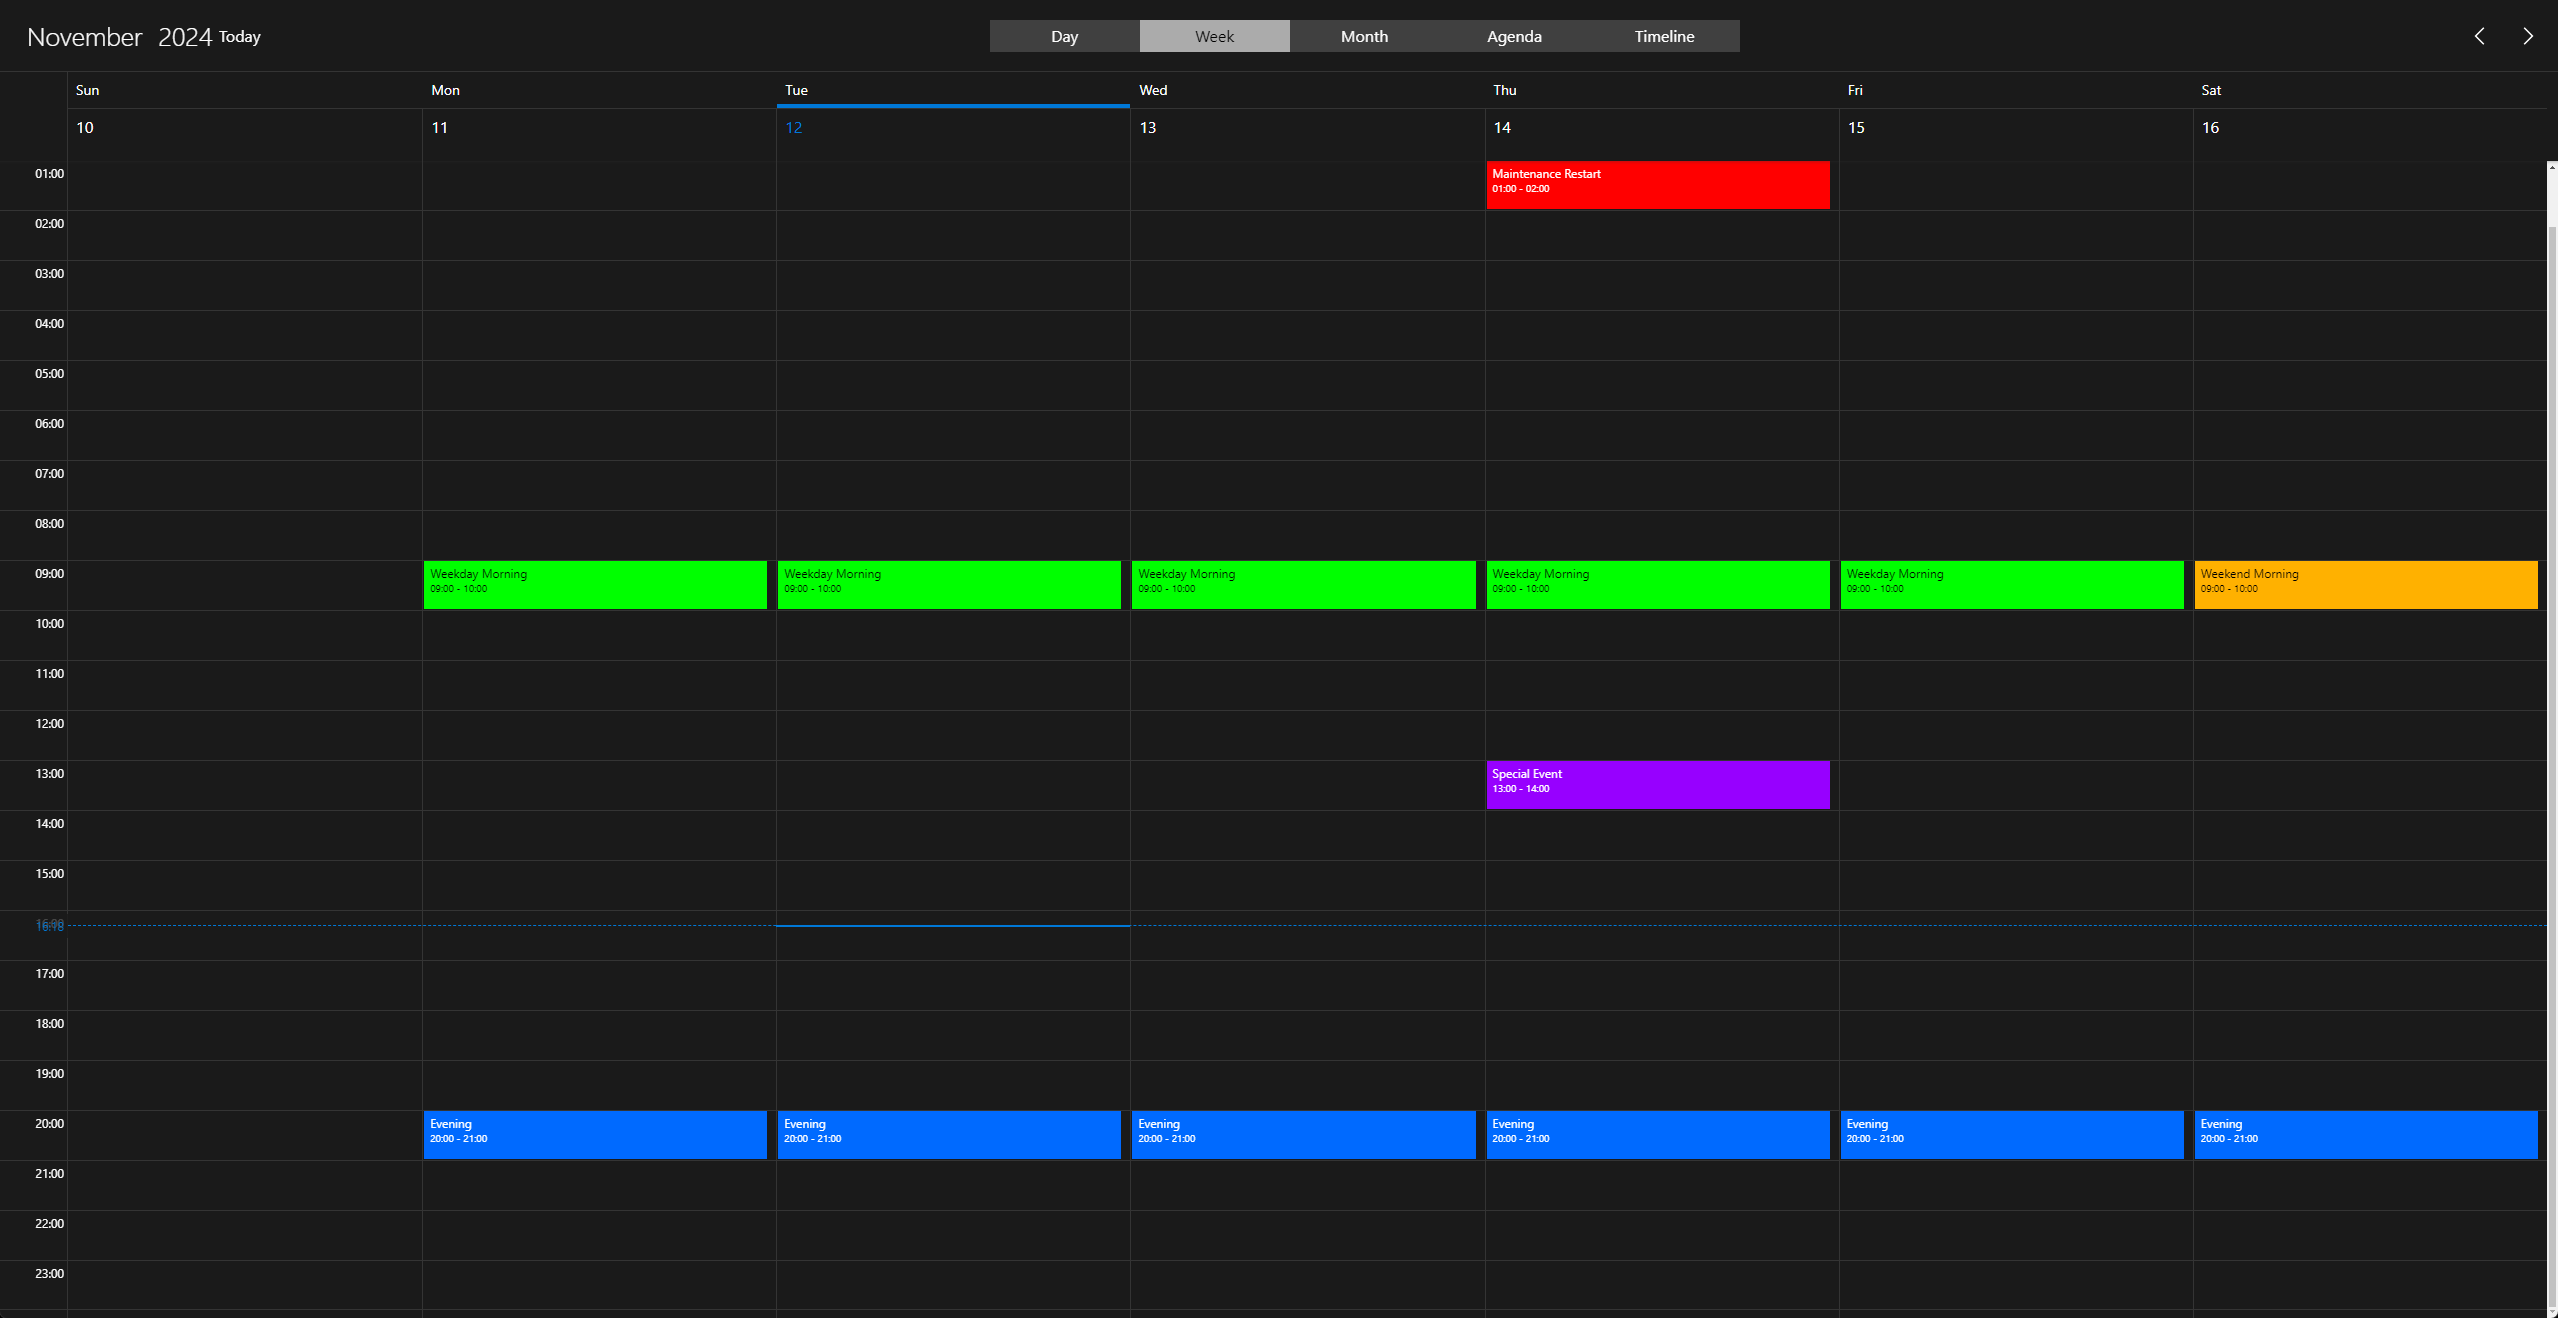Switch to Agenda view
The height and width of the screenshot is (1318, 2558).
point(1514,36)
